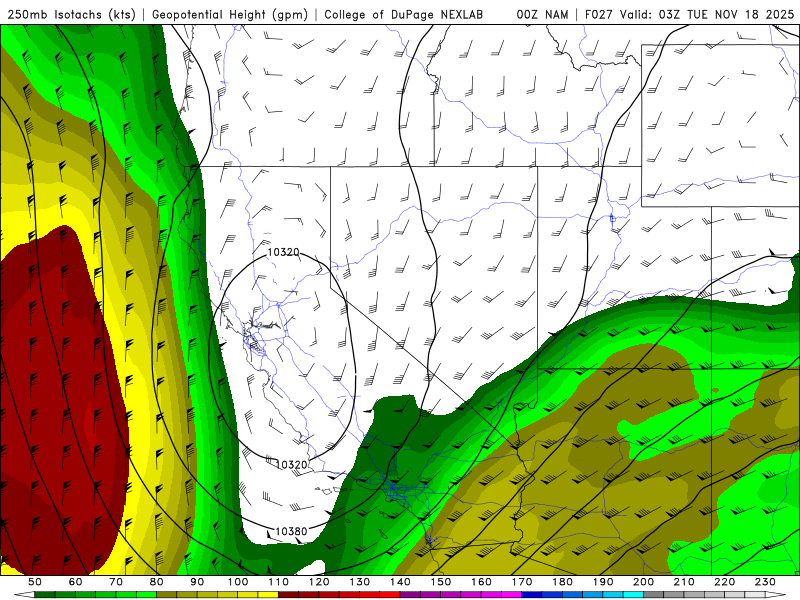
Task: Click the 130 kts label on the color scale
Action: pos(359,582)
